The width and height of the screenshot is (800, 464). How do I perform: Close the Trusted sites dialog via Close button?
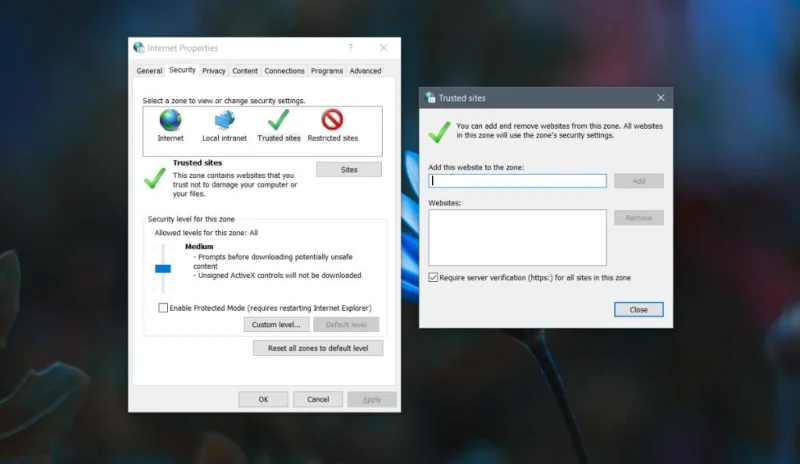pos(639,309)
